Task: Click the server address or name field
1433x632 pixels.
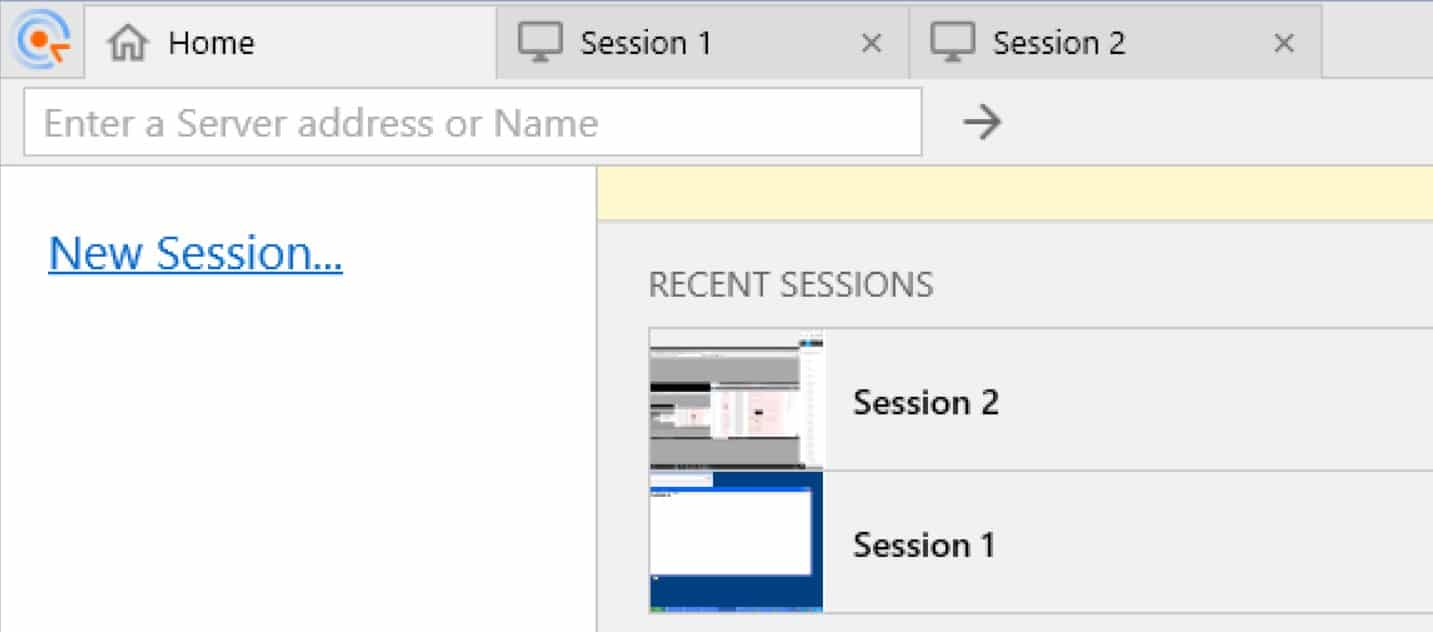Action: (x=473, y=122)
